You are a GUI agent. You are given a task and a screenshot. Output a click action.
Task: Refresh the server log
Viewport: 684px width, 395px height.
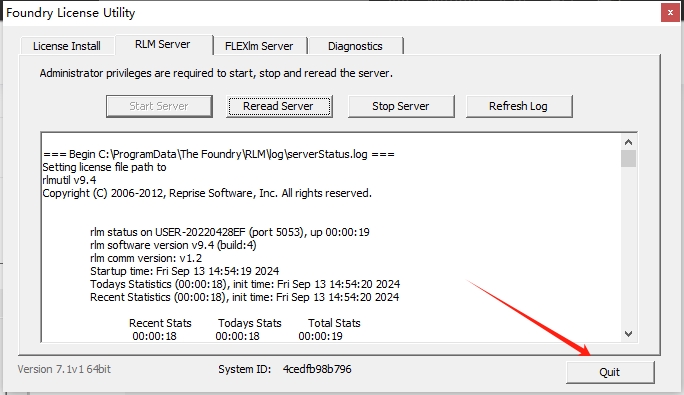tap(519, 106)
